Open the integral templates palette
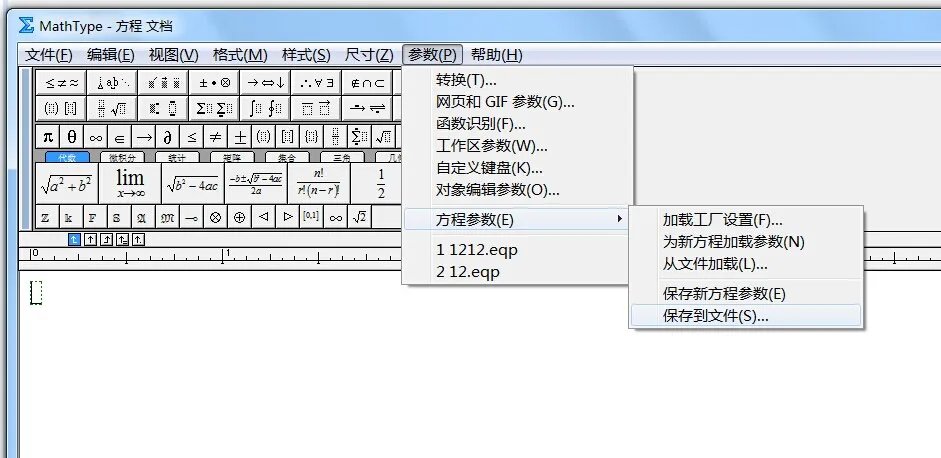The image size is (941, 458). (265, 109)
